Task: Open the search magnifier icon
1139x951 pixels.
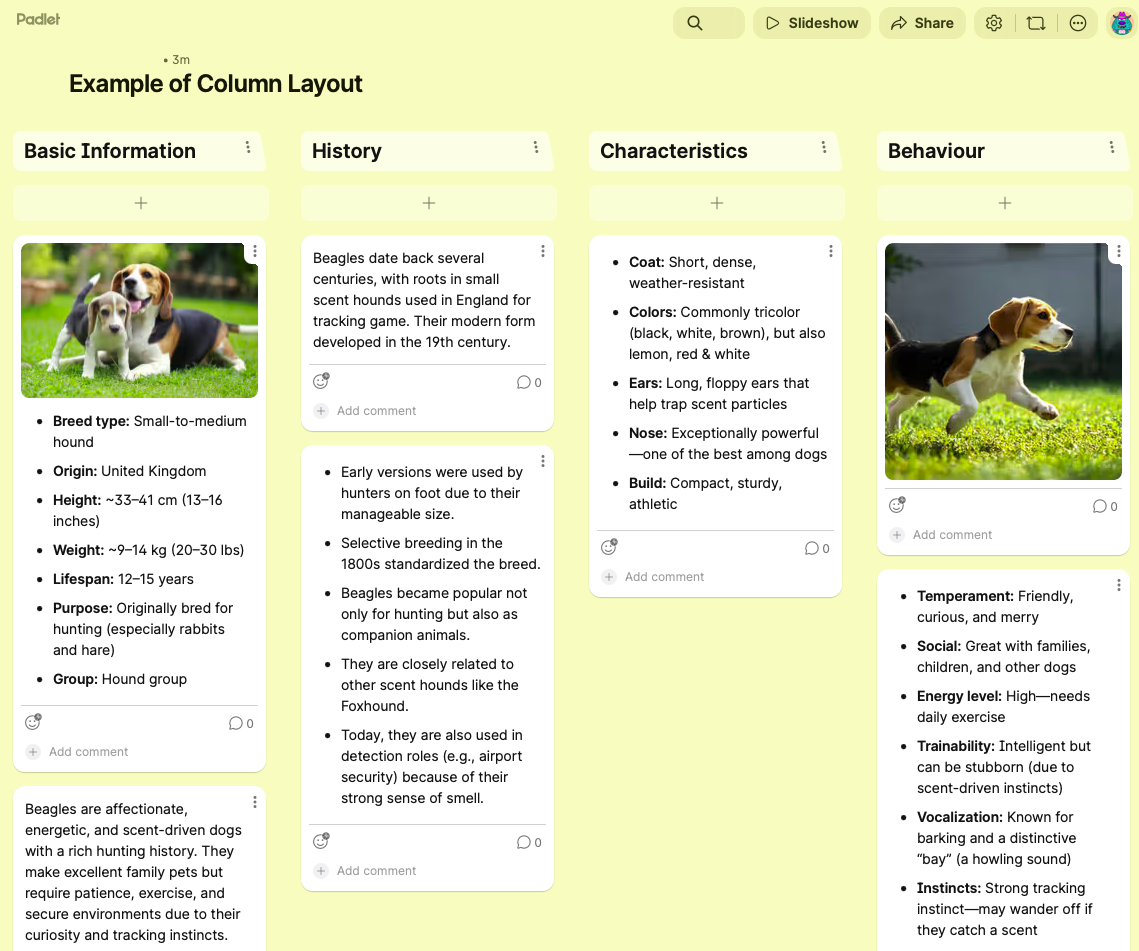Action: point(695,23)
